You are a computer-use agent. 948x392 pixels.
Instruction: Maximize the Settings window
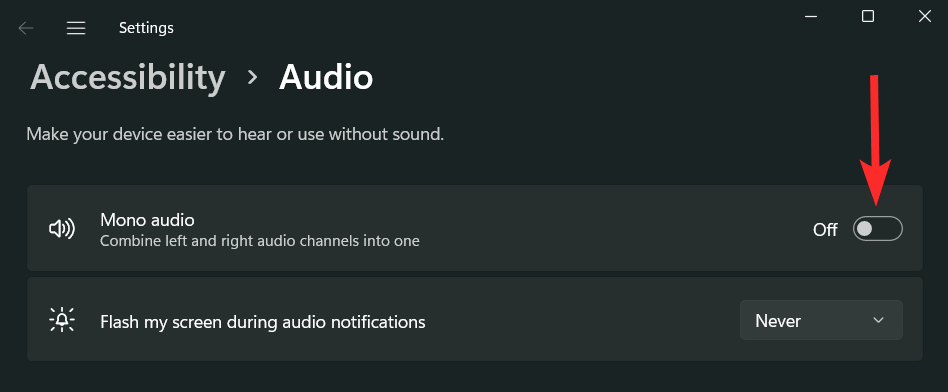pos(868,17)
